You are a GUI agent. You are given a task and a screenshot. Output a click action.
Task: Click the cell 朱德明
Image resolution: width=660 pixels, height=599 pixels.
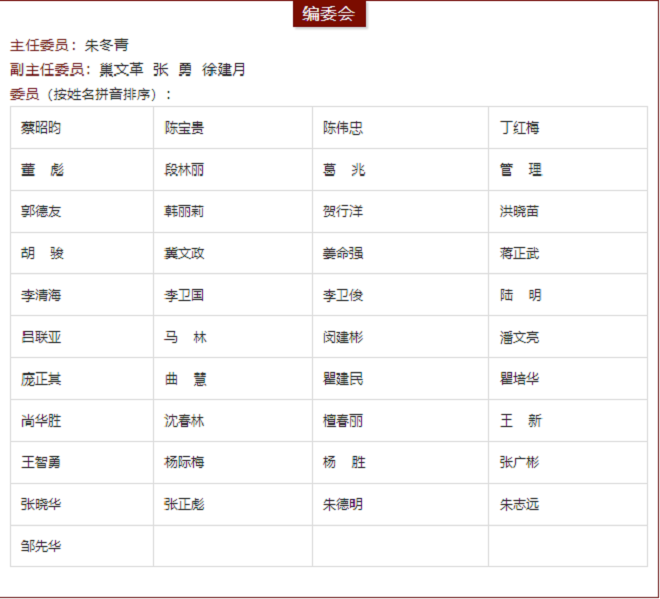pos(400,504)
